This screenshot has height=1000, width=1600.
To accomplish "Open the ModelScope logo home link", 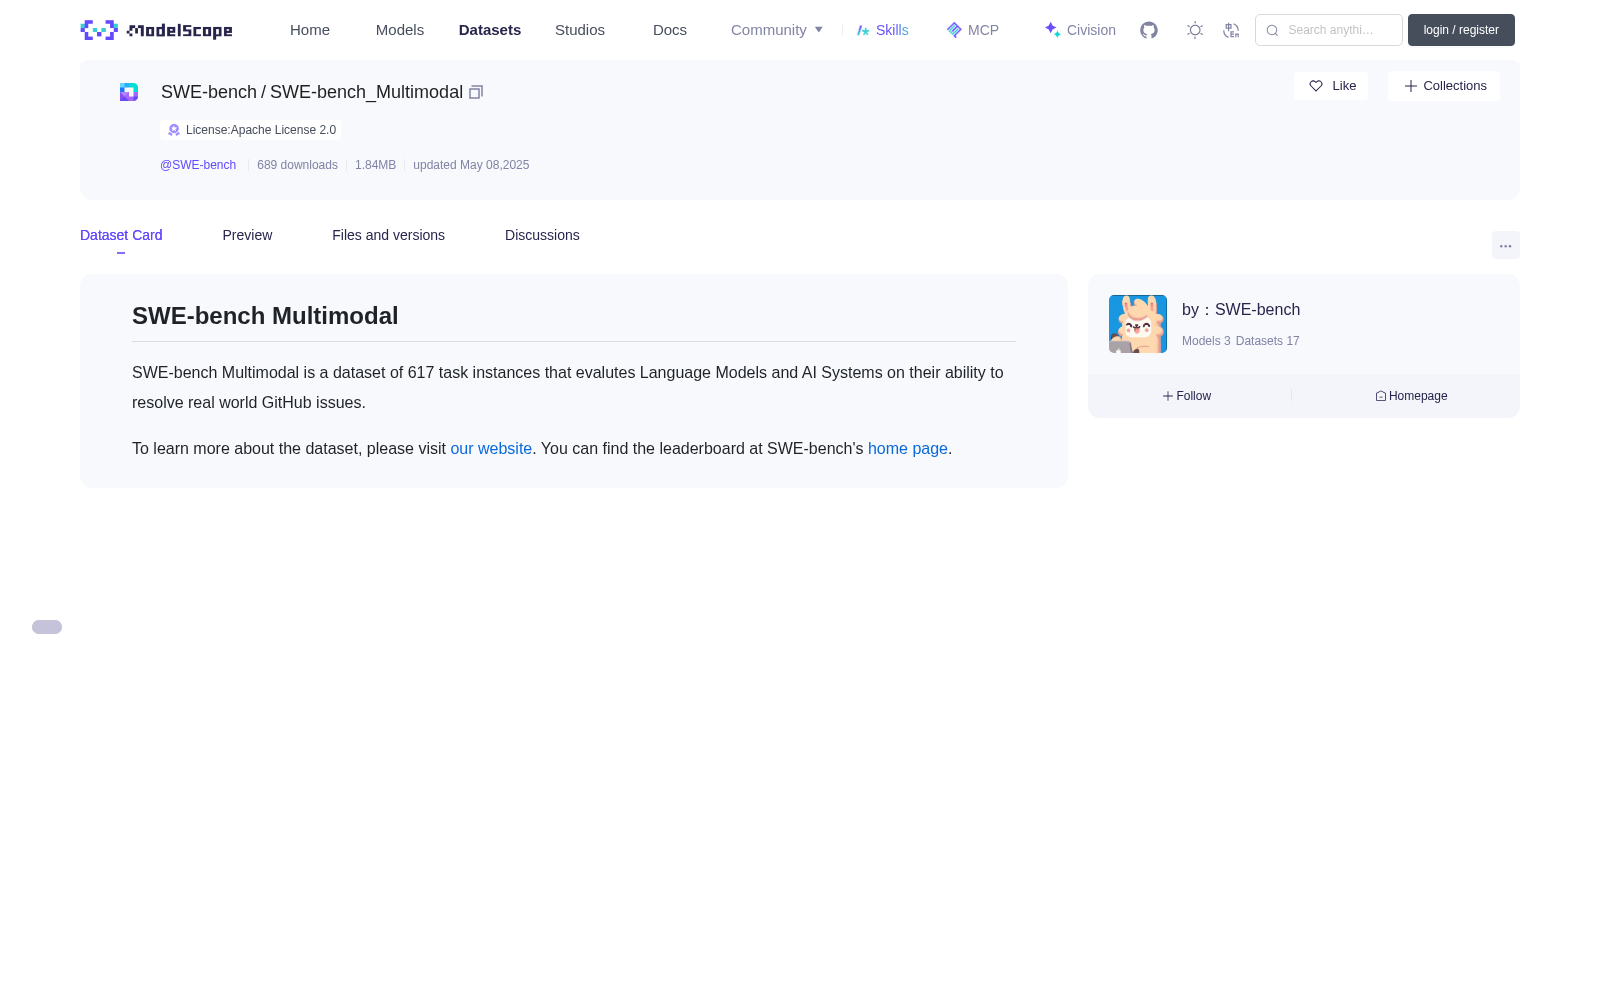I will coord(156,30).
